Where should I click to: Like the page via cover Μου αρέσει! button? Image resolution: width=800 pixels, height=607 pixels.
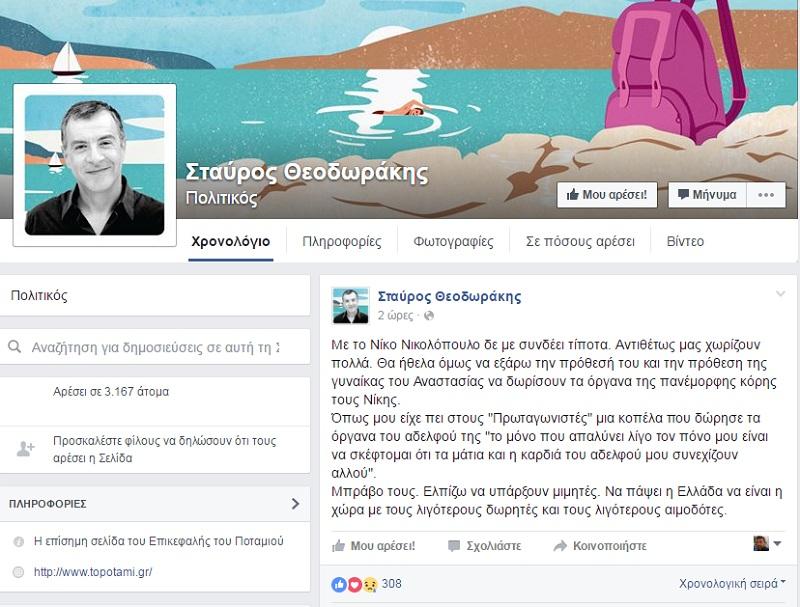click(x=607, y=195)
